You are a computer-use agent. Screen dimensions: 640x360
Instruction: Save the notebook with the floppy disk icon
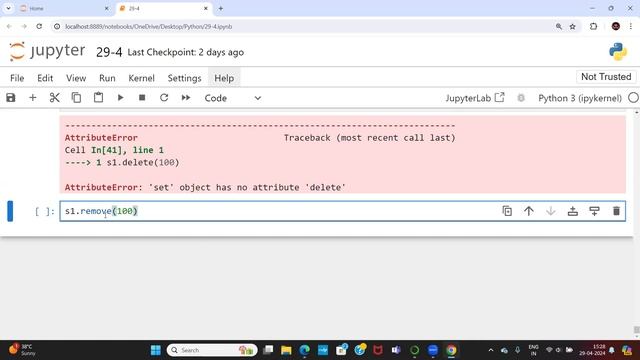point(11,98)
